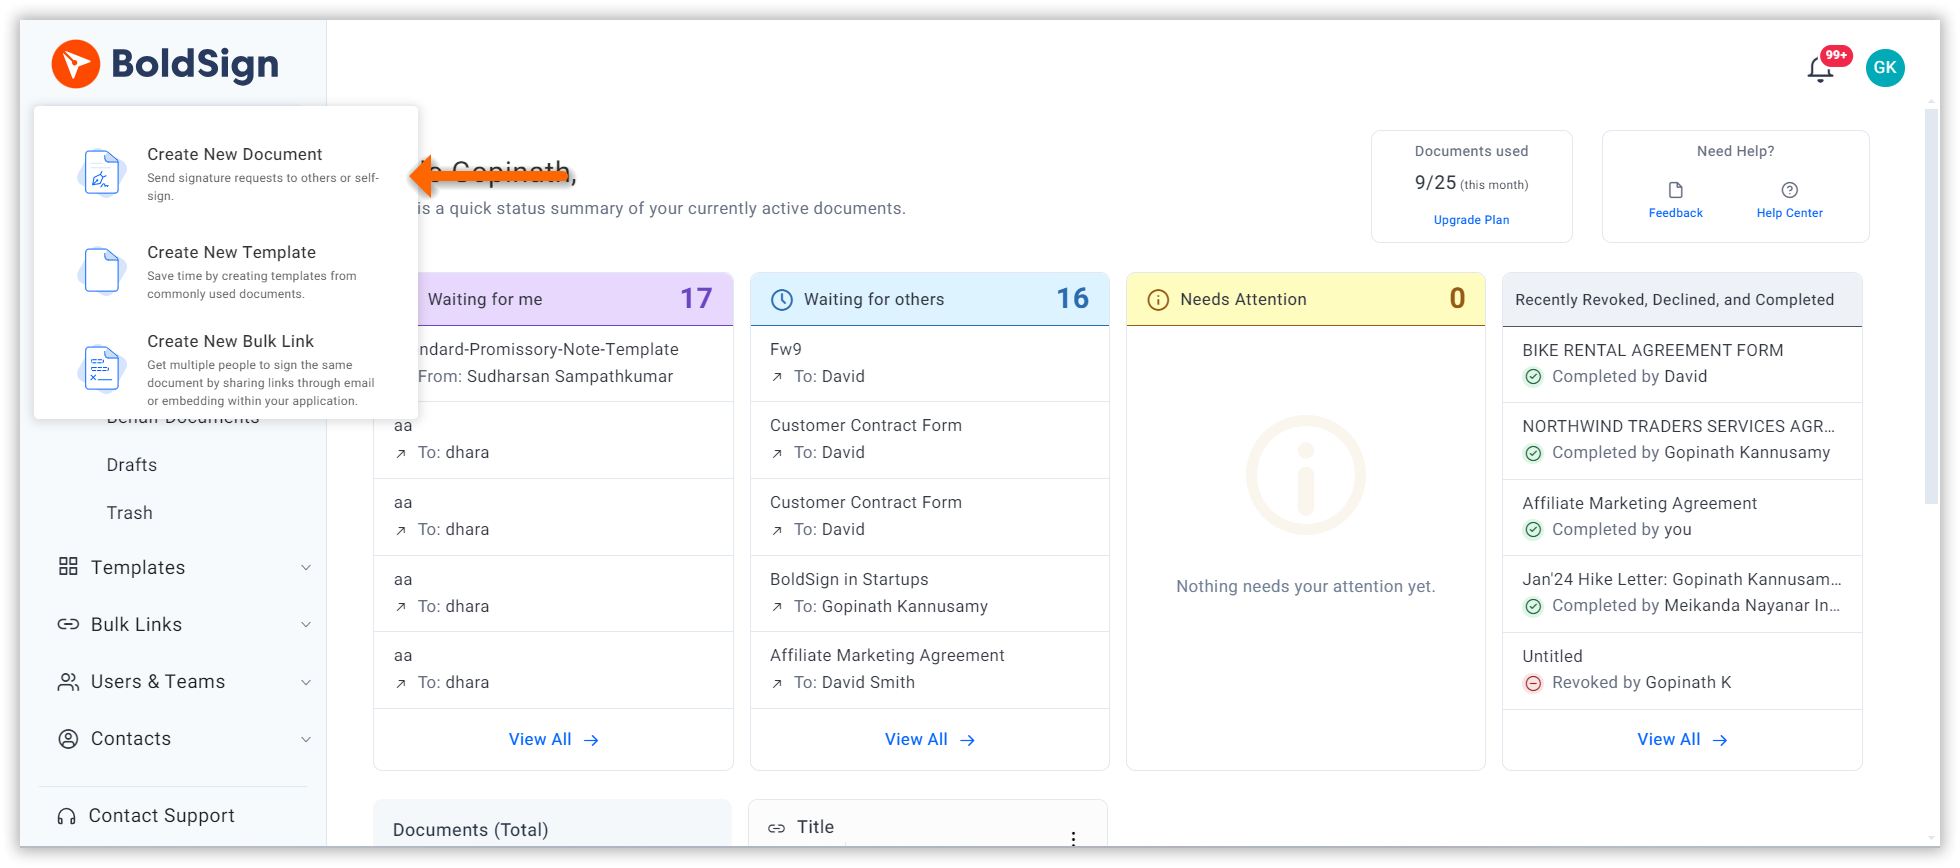This screenshot has height=868, width=1960.
Task: Click the page vertical scrollbar
Action: click(1932, 305)
